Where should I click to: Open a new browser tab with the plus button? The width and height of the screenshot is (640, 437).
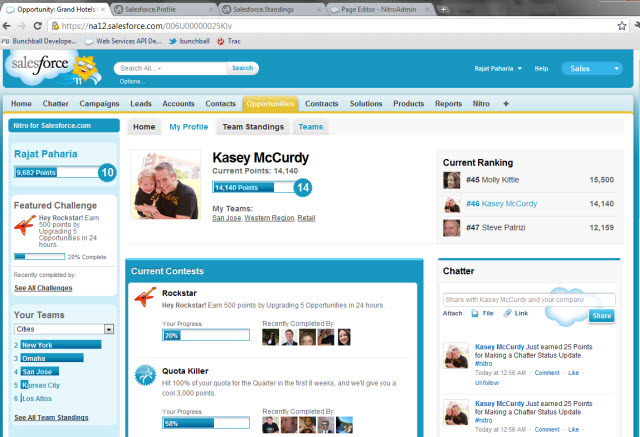tap(443, 9)
